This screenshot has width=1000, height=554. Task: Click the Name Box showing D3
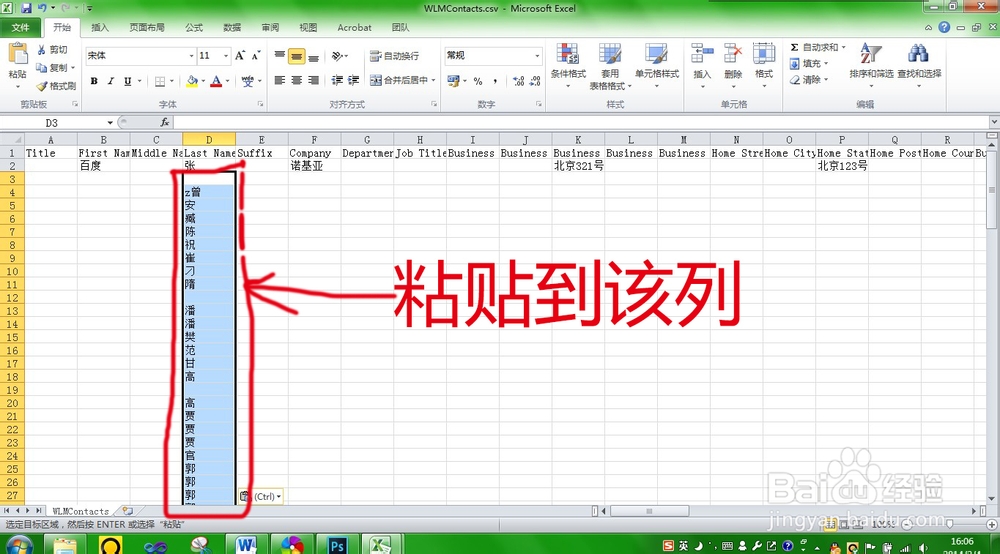[52, 122]
